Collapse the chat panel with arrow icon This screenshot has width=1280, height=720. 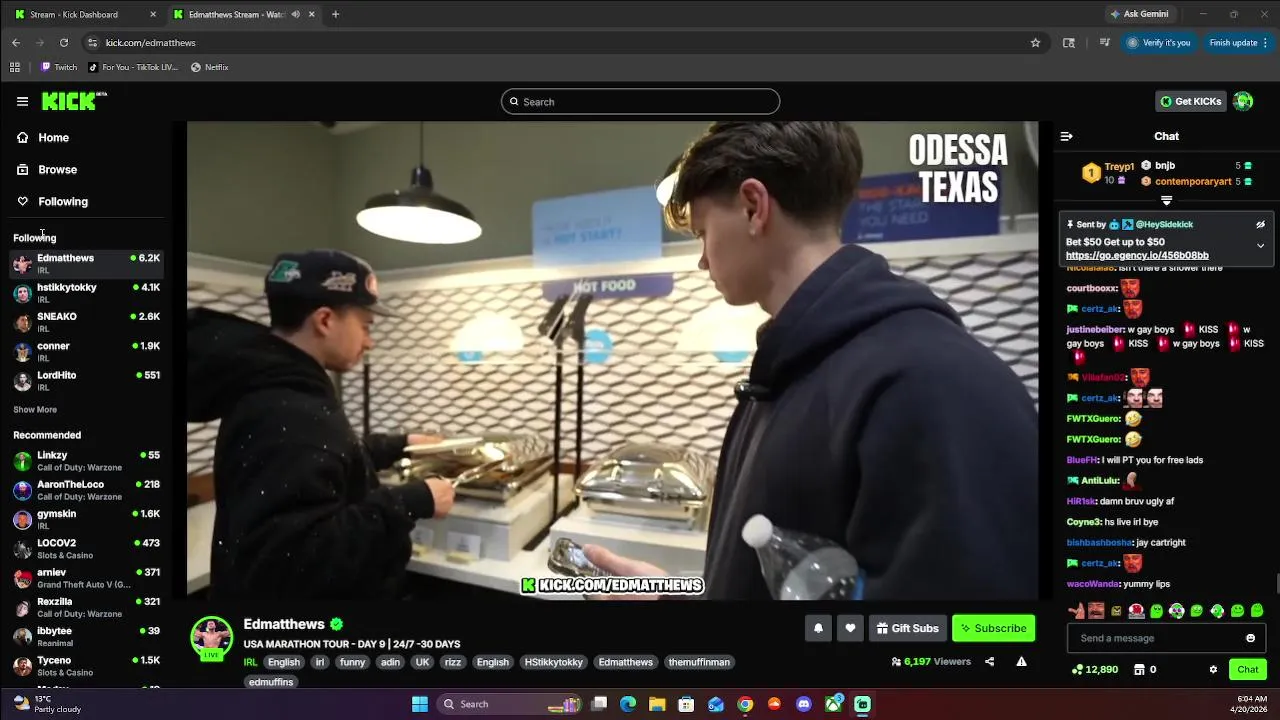(1066, 136)
